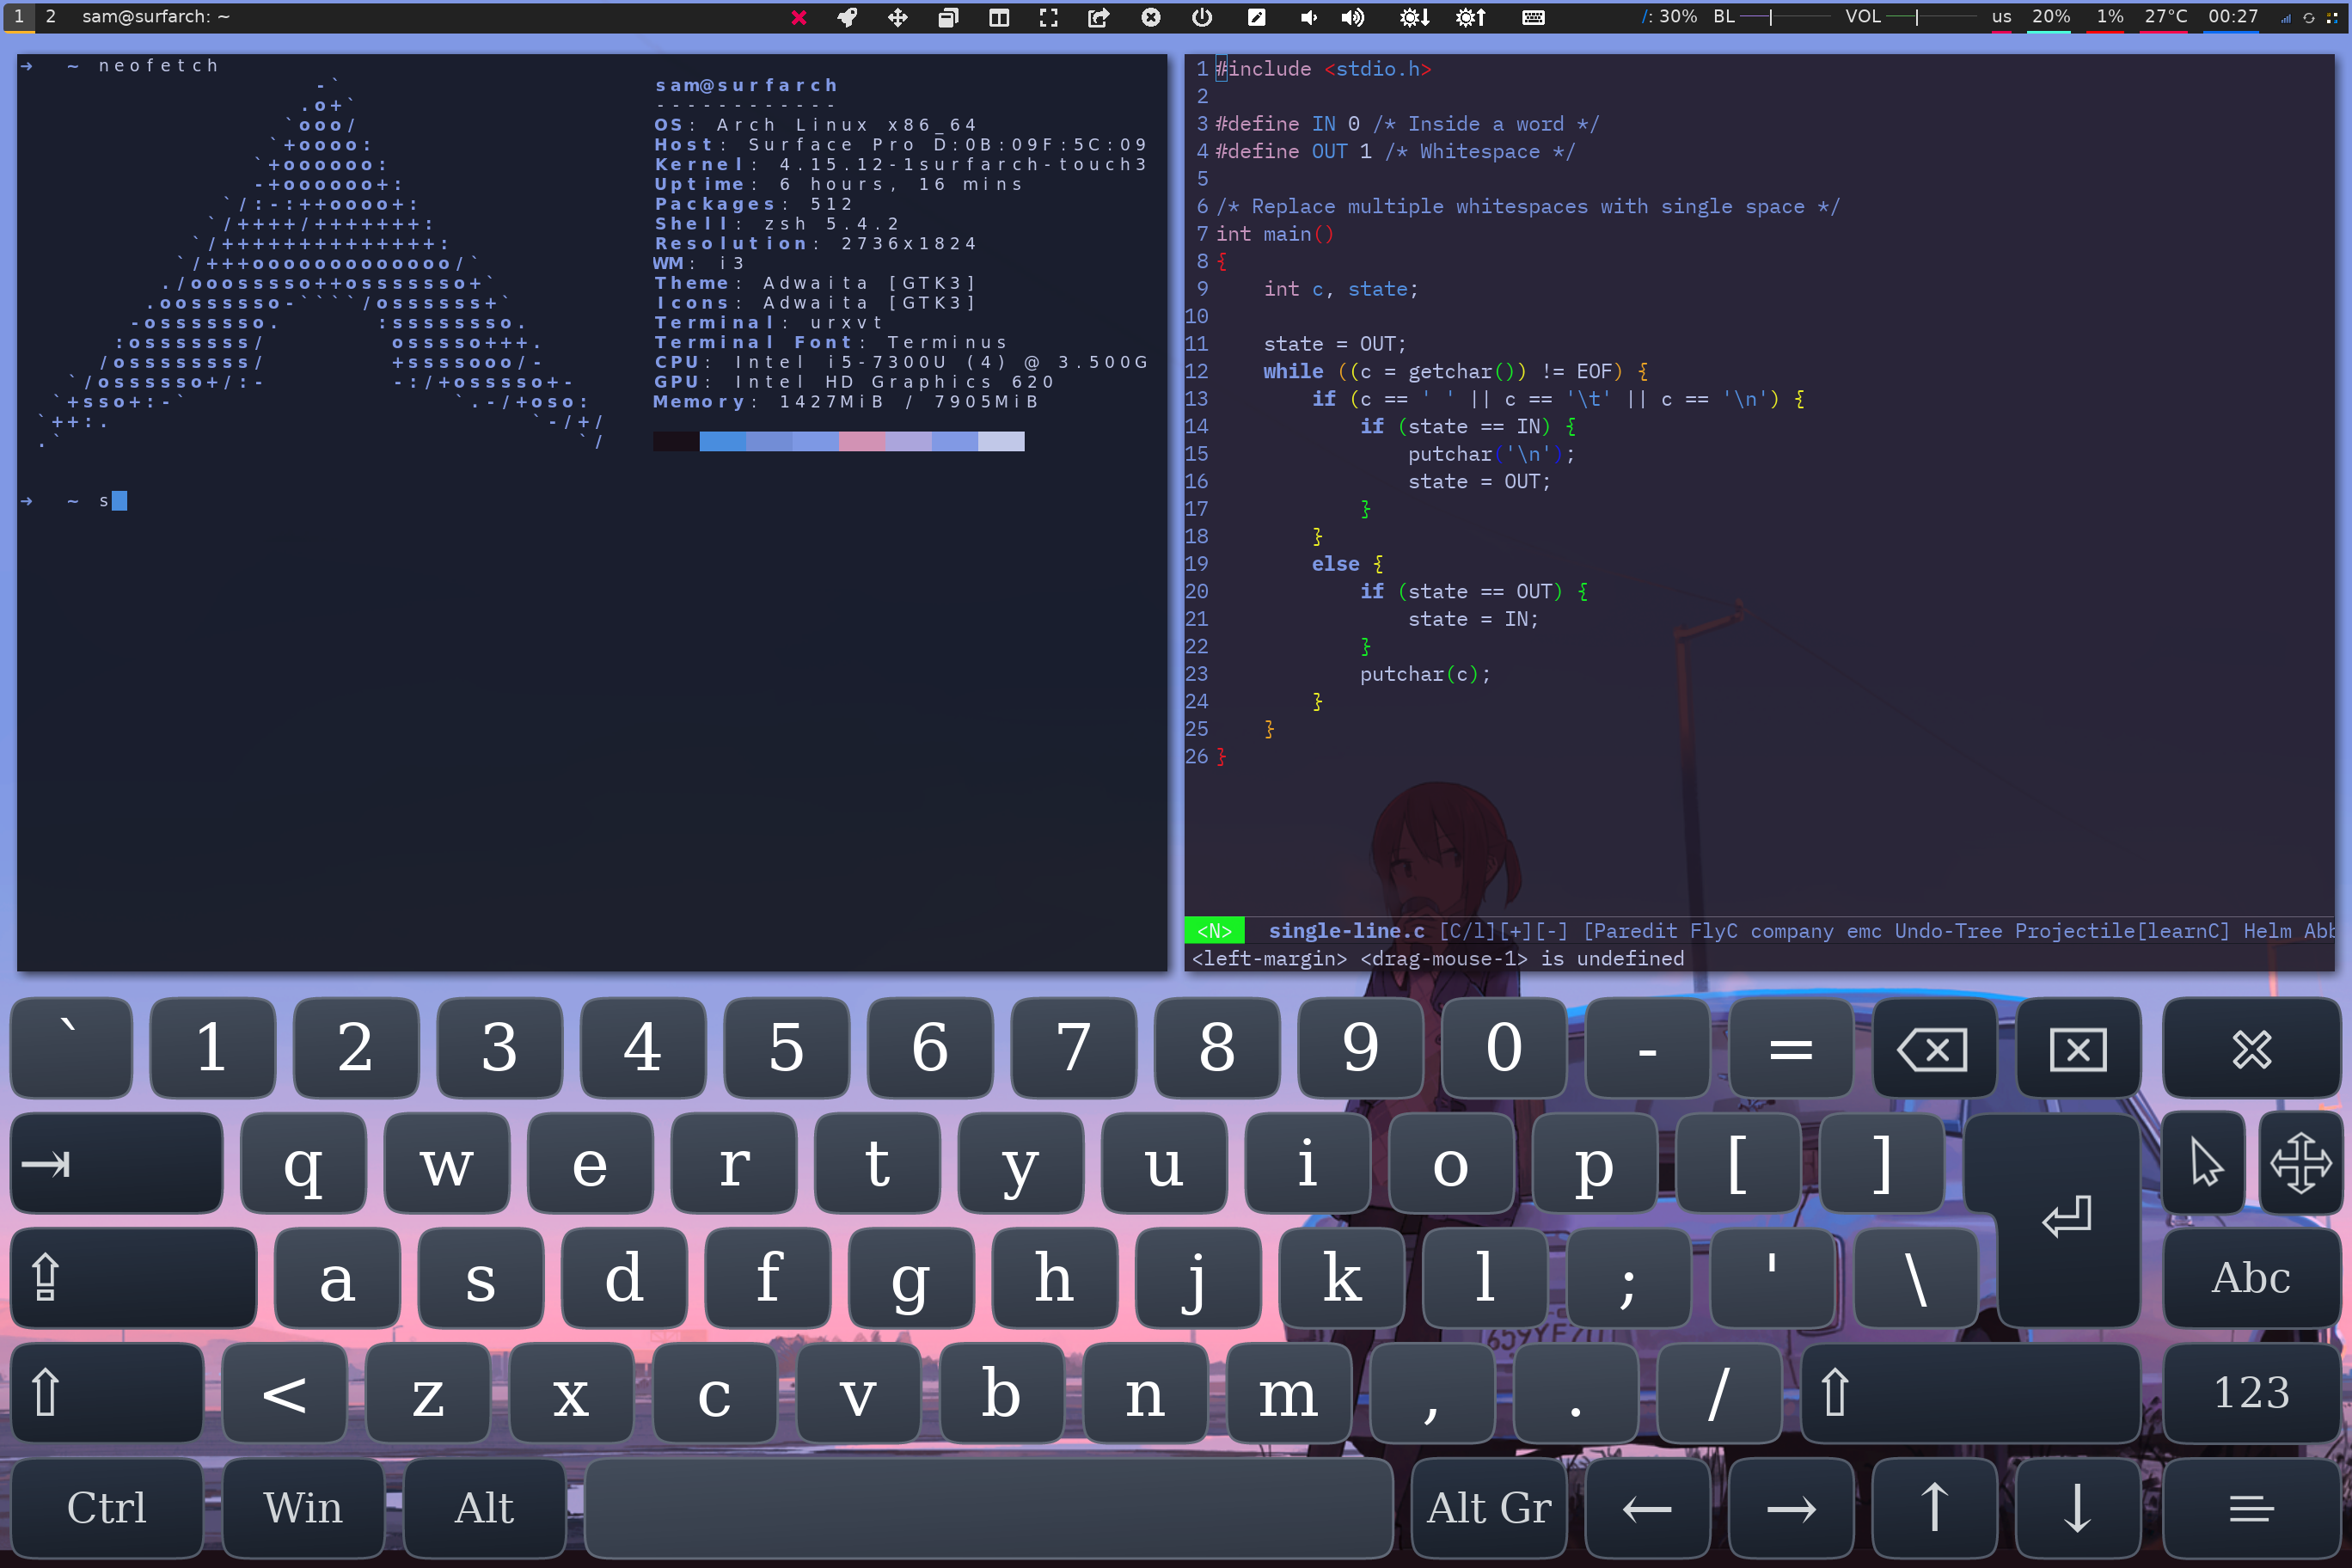The width and height of the screenshot is (2352, 1568).
Task: Click the volume up speaker icon
Action: coord(1352,17)
